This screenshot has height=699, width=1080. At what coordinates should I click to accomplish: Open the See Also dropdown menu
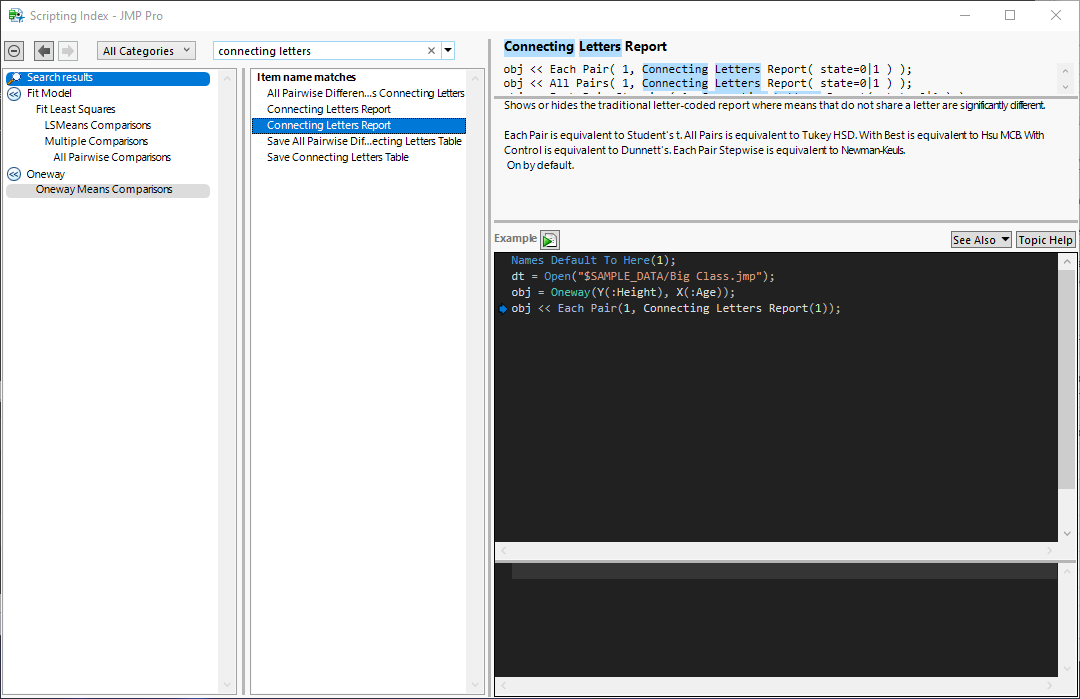(981, 240)
